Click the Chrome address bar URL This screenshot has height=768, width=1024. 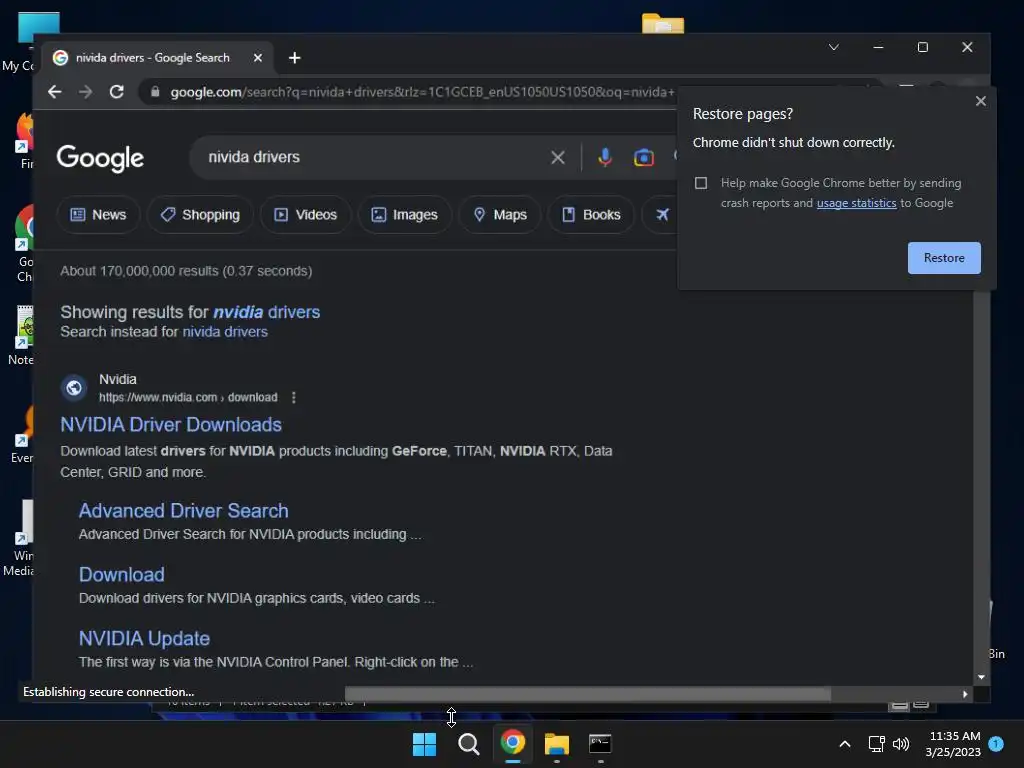point(422,92)
